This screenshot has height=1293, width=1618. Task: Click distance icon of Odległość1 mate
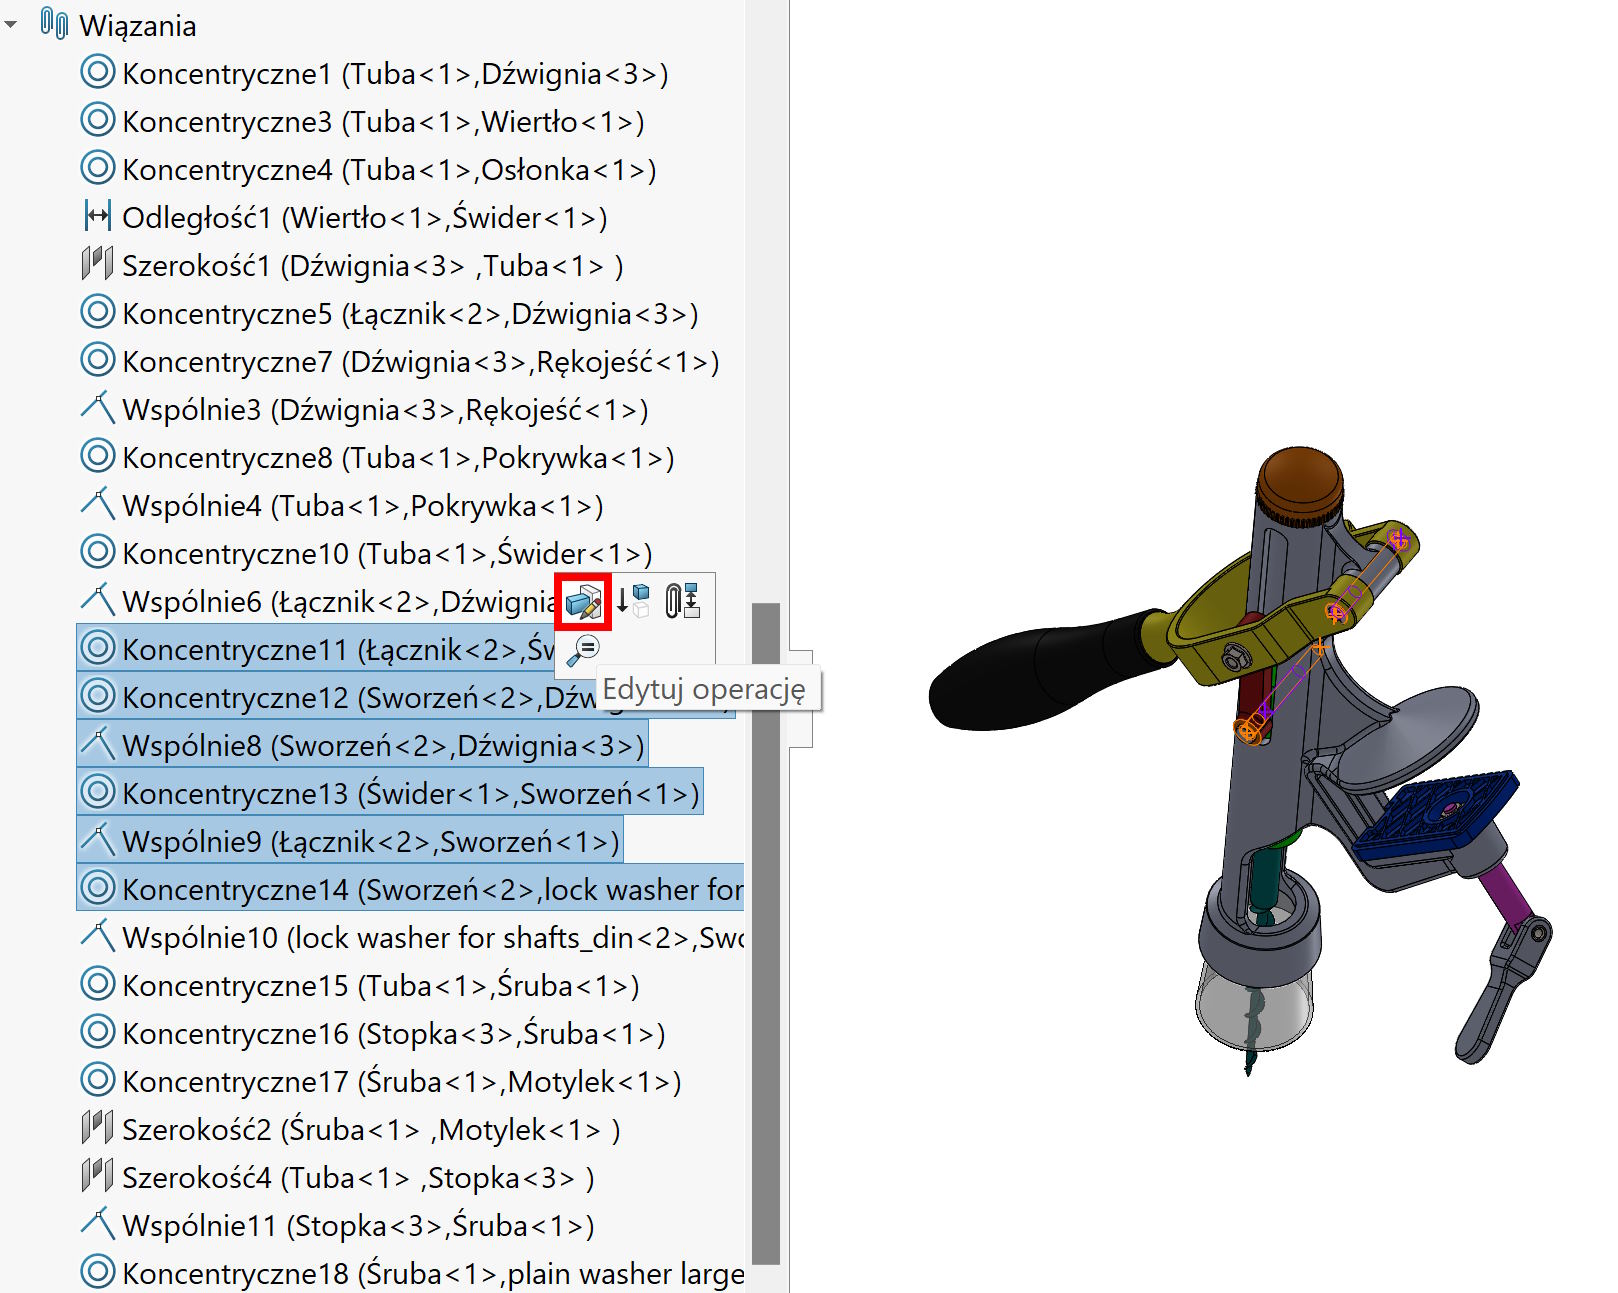(x=97, y=216)
